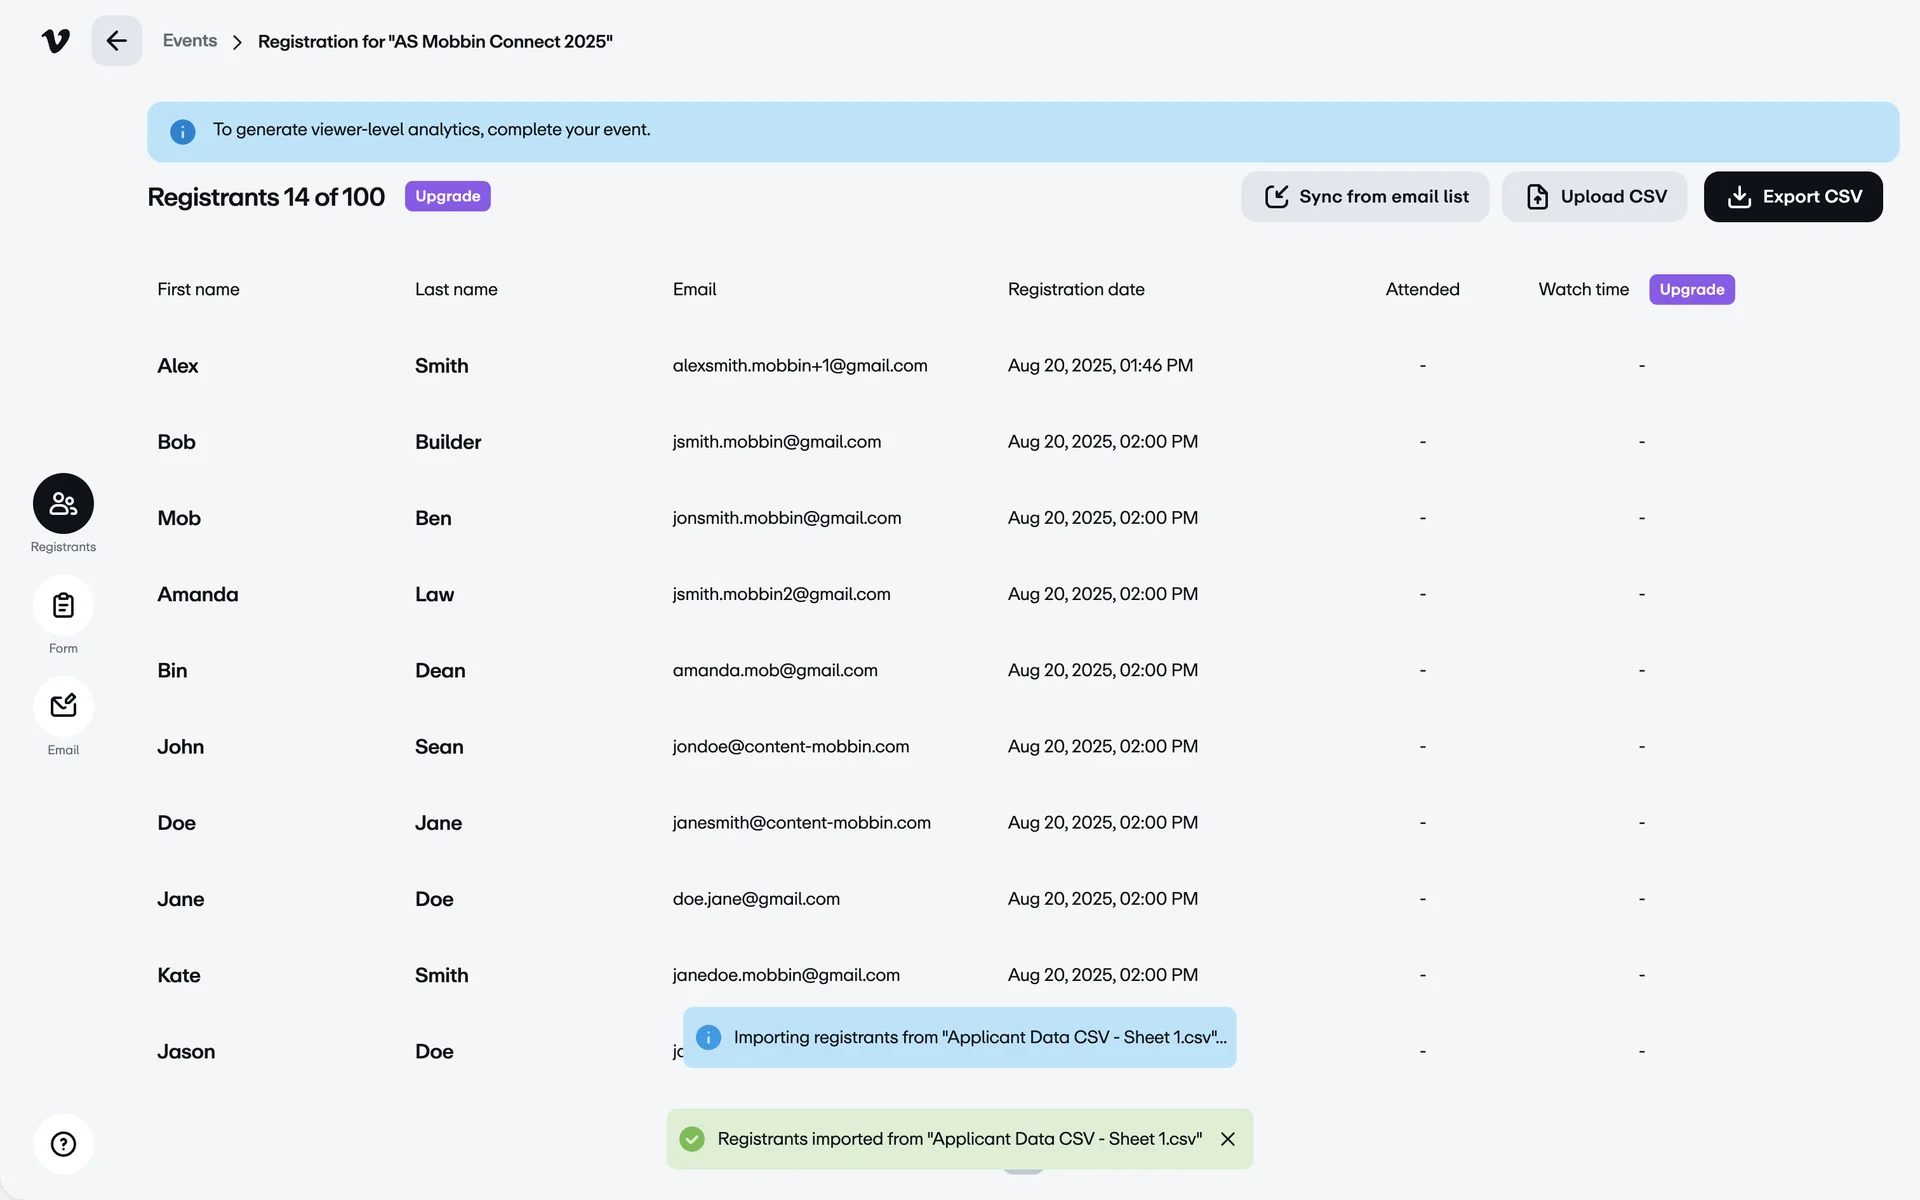Click the Vimeo logo icon

click(56, 41)
